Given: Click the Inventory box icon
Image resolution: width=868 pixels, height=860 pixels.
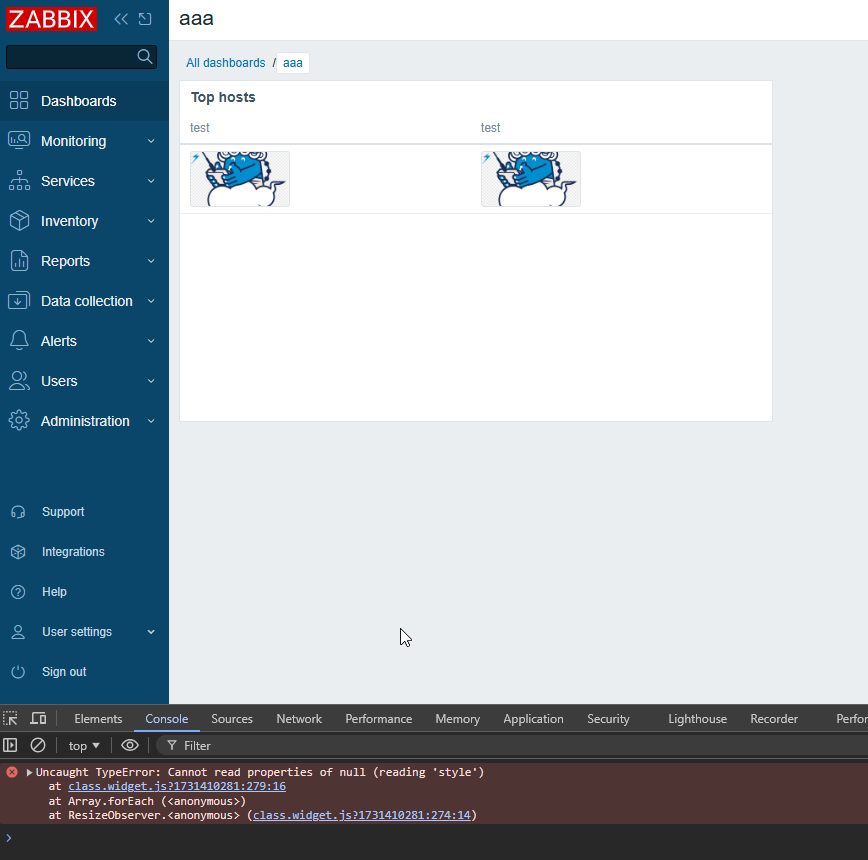Looking at the screenshot, I should click(x=19, y=221).
